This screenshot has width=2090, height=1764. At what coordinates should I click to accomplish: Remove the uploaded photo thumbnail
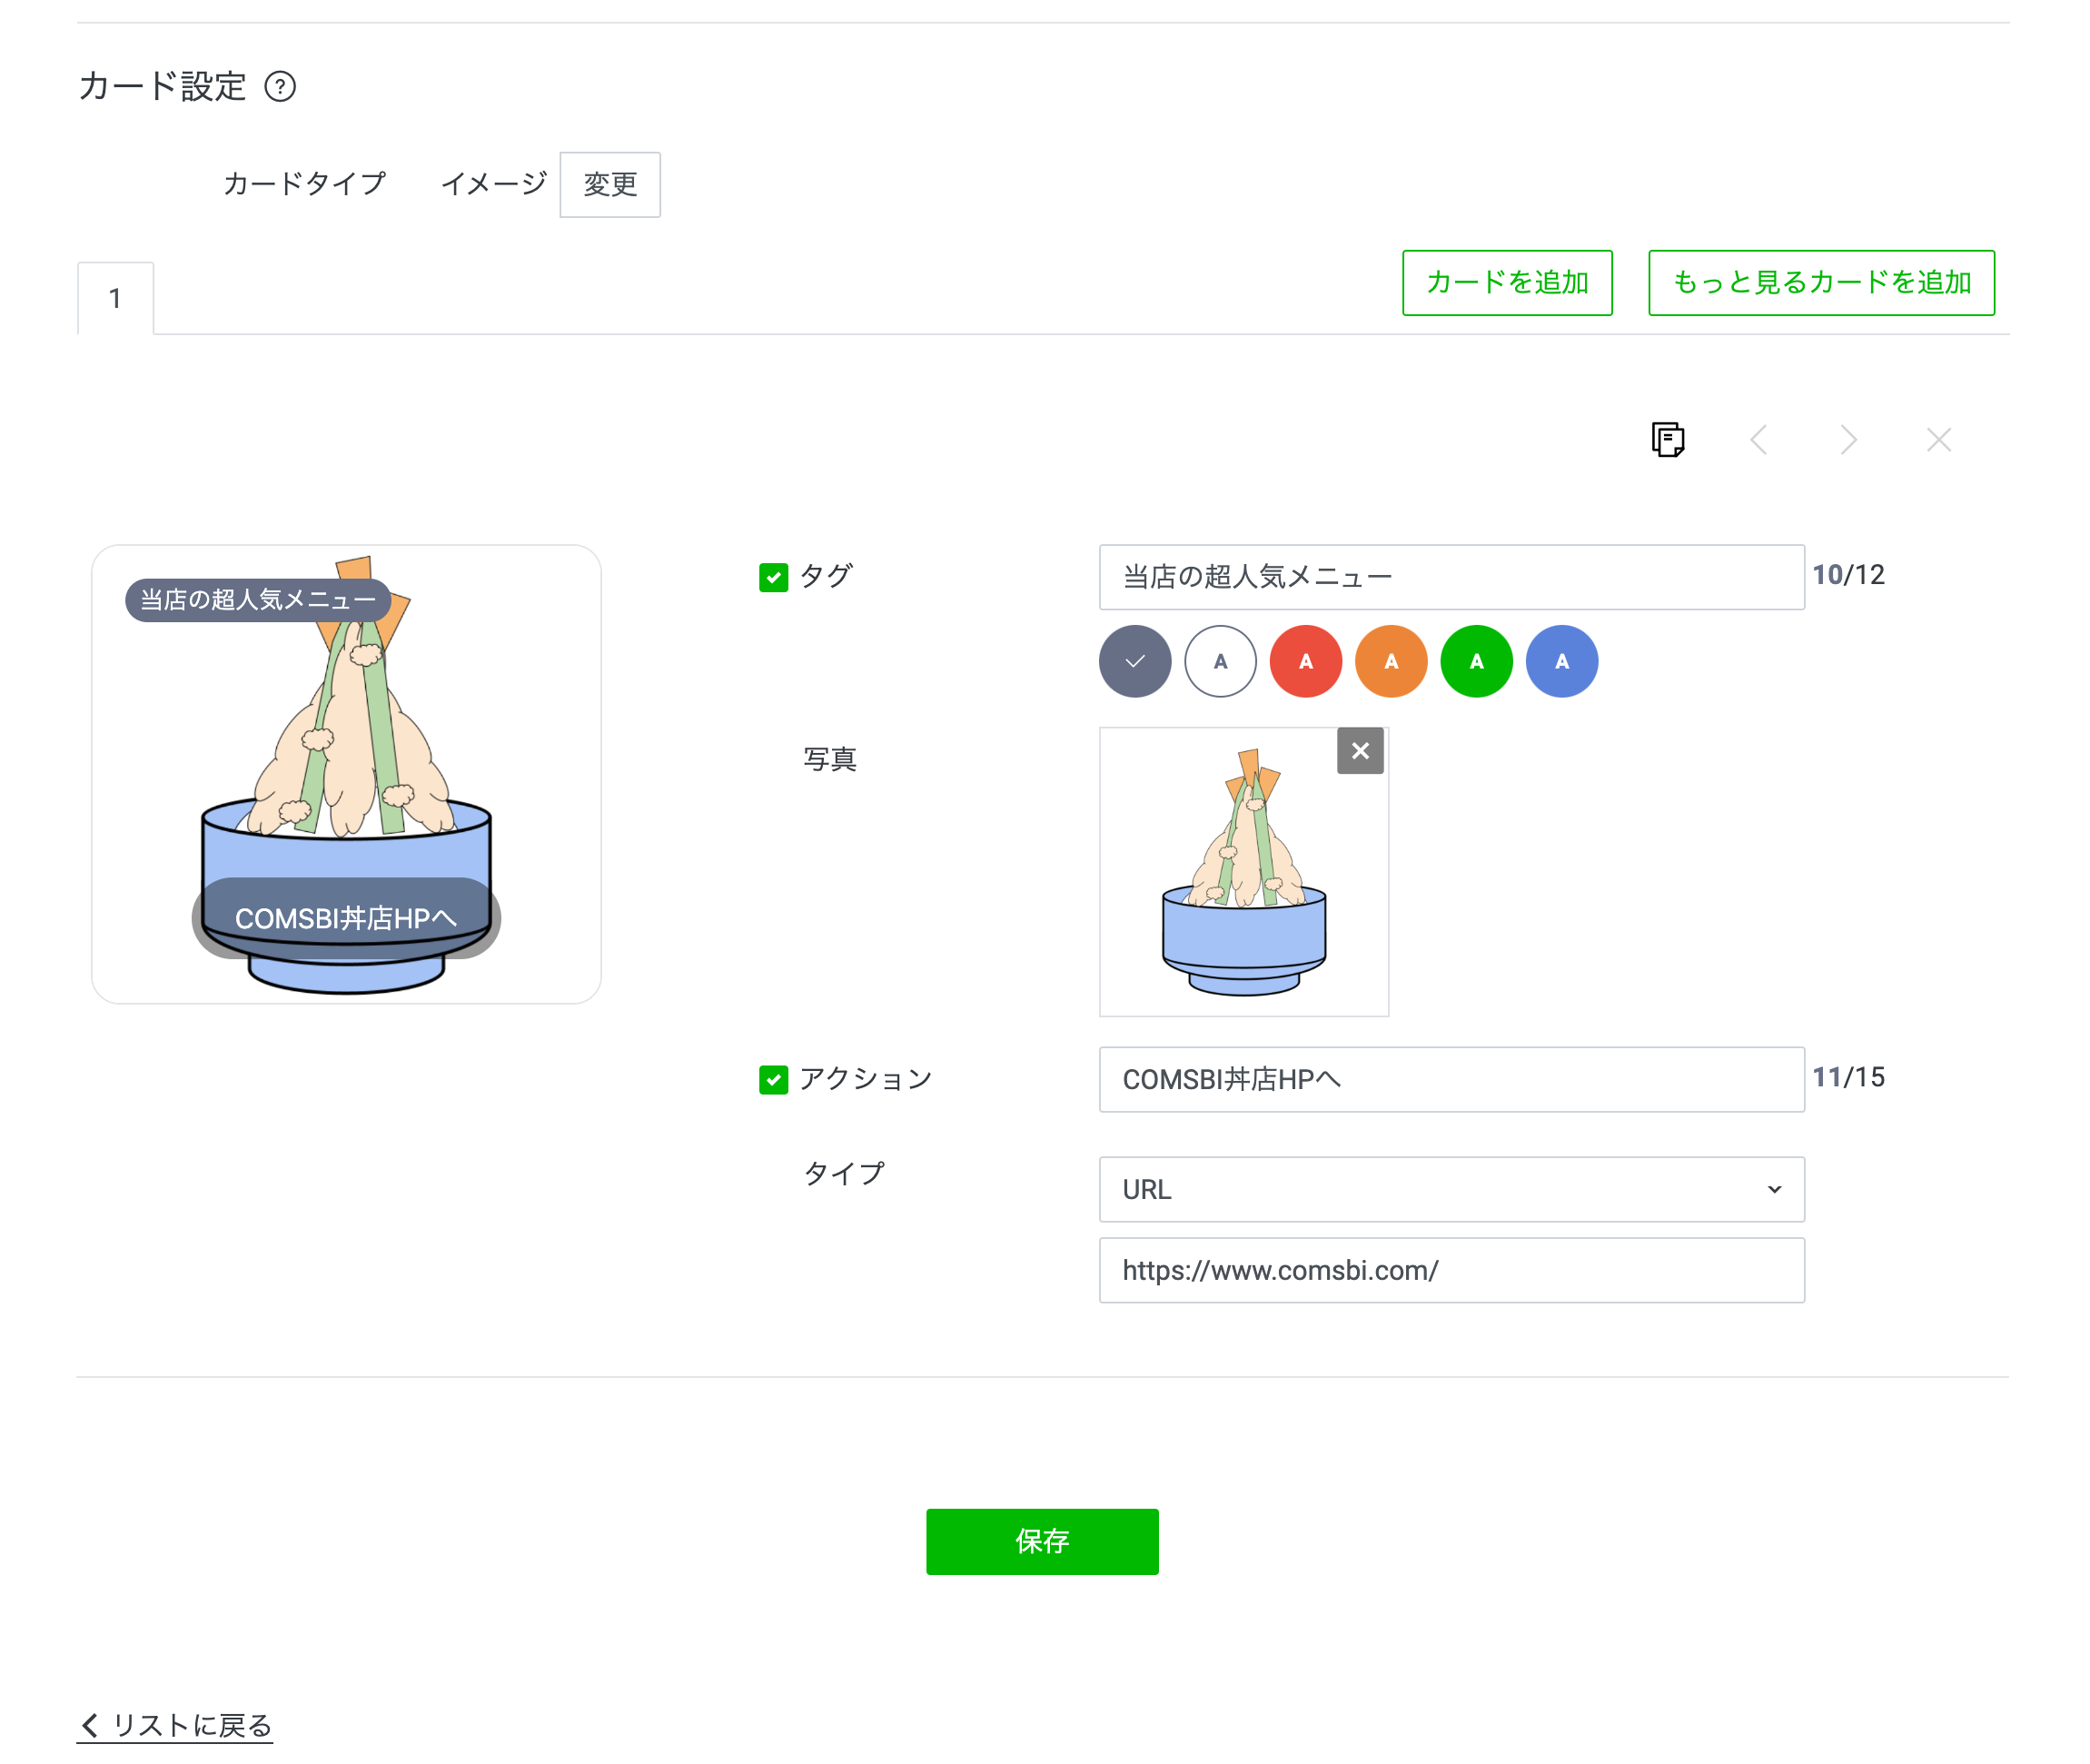[1359, 751]
